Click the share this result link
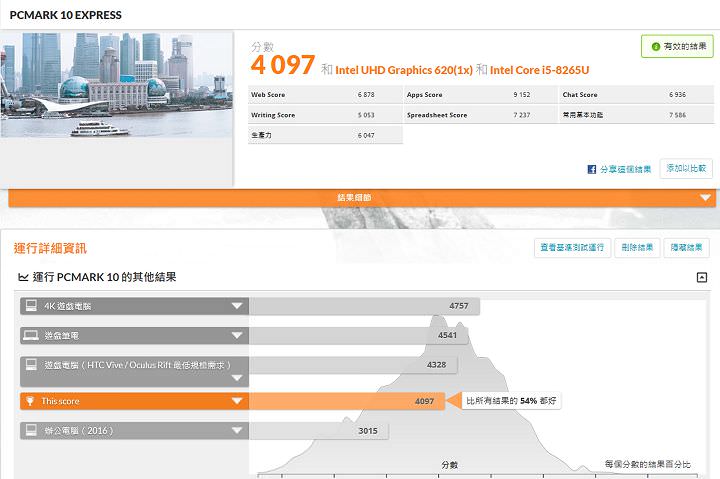720x479 pixels. tap(625, 169)
